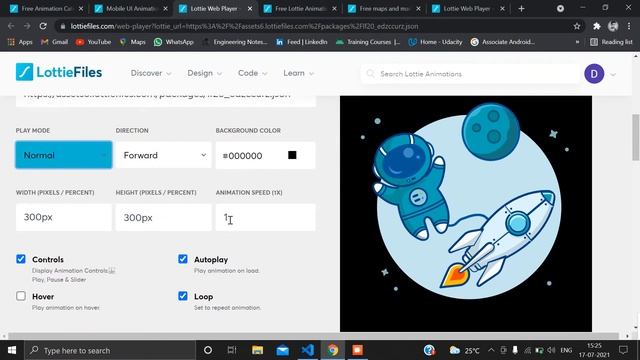The height and width of the screenshot is (360, 640).
Task: Open File Explorer from the taskbar
Action: tap(258, 350)
